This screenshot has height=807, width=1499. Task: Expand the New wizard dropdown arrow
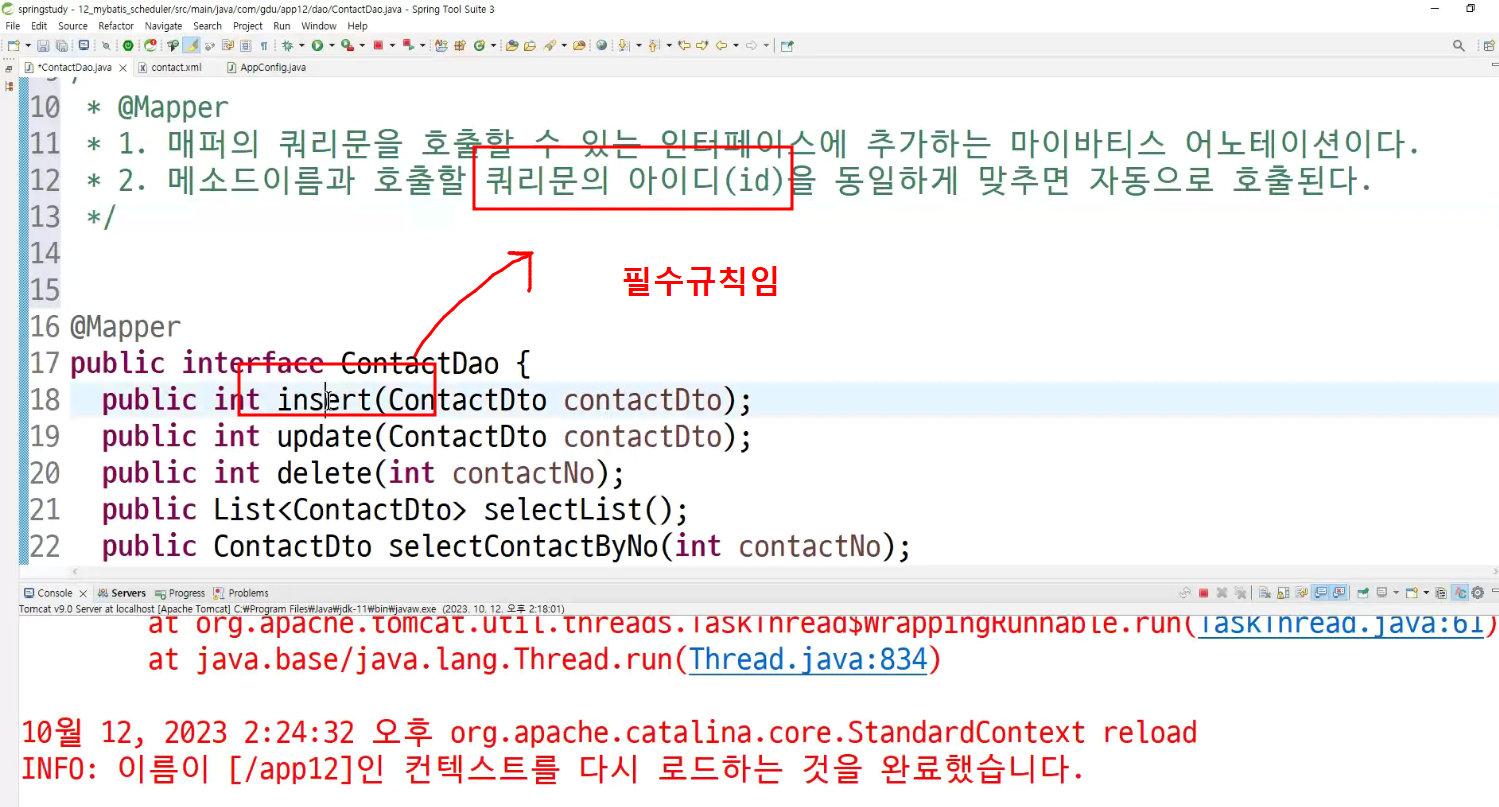(x=28, y=45)
